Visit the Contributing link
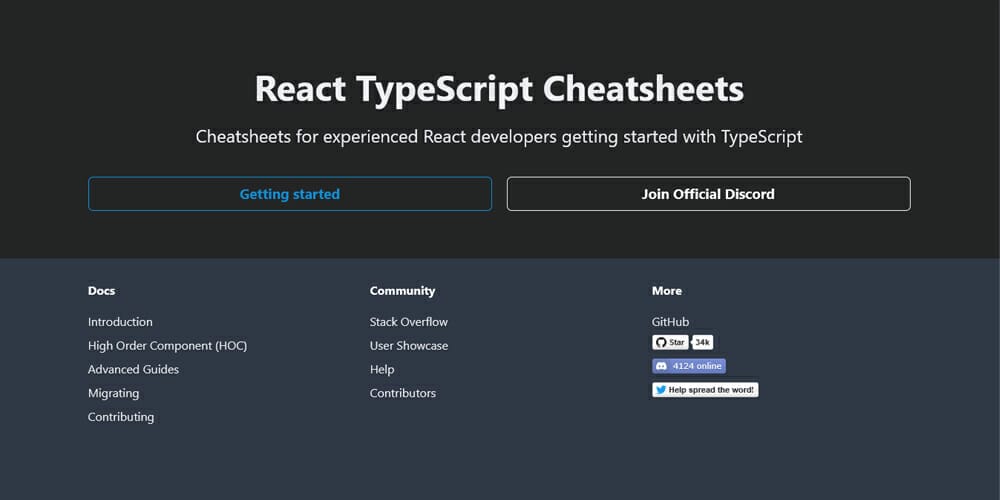This screenshot has height=500, width=1000. pyautogui.click(x=121, y=416)
